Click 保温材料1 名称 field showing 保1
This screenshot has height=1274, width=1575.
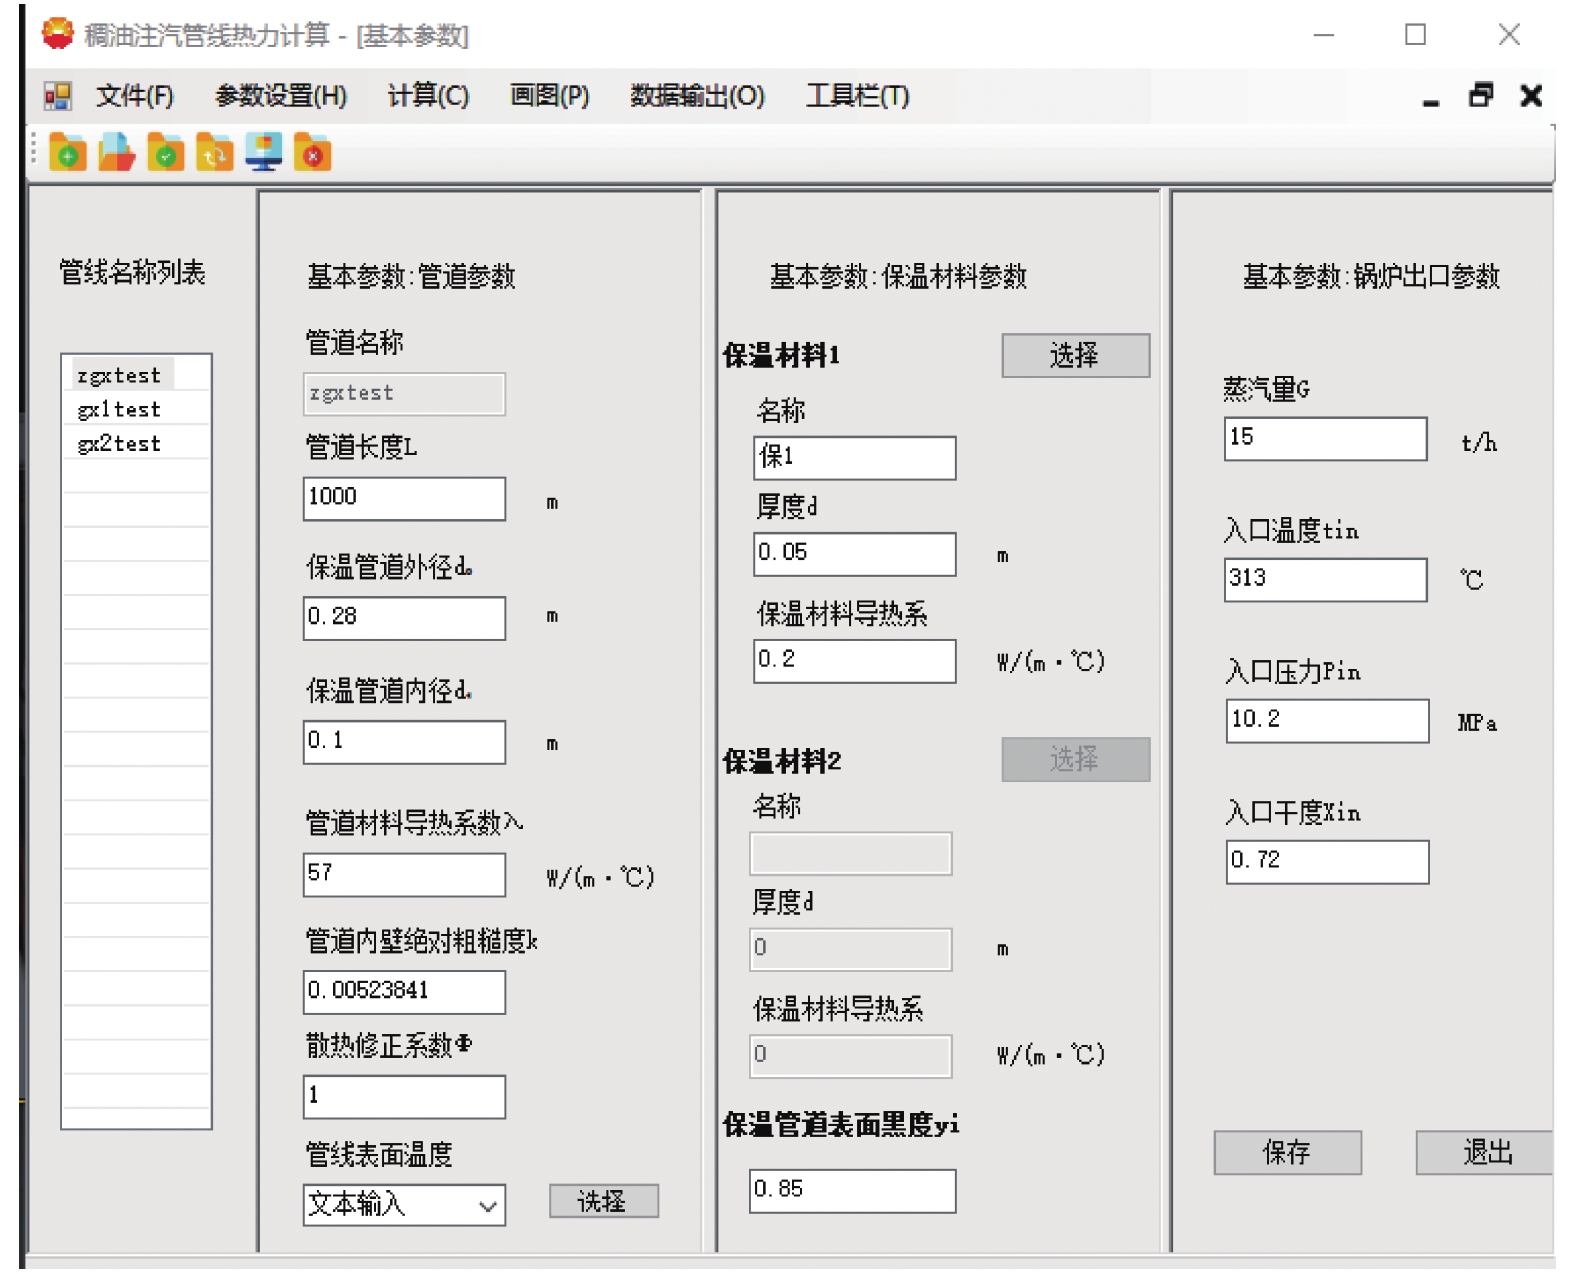[855, 458]
